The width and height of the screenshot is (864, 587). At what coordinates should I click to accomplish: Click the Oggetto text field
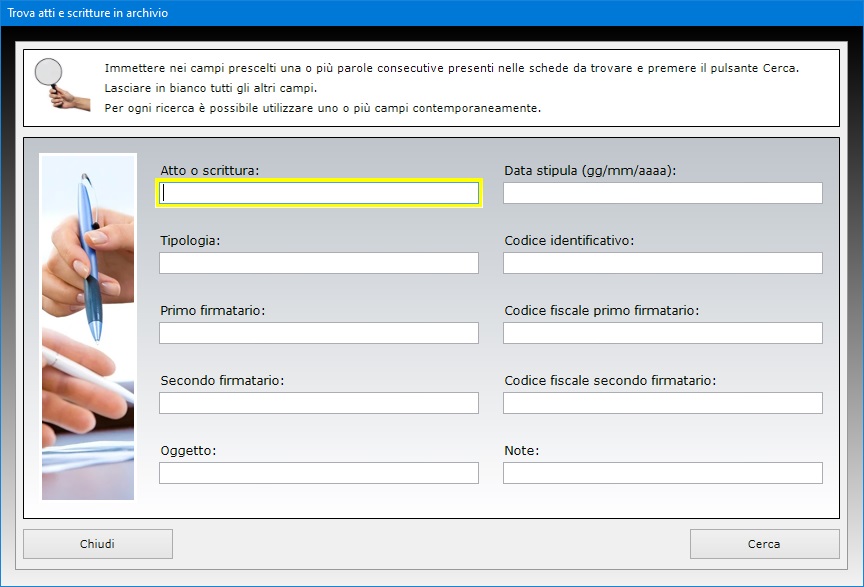[319, 473]
